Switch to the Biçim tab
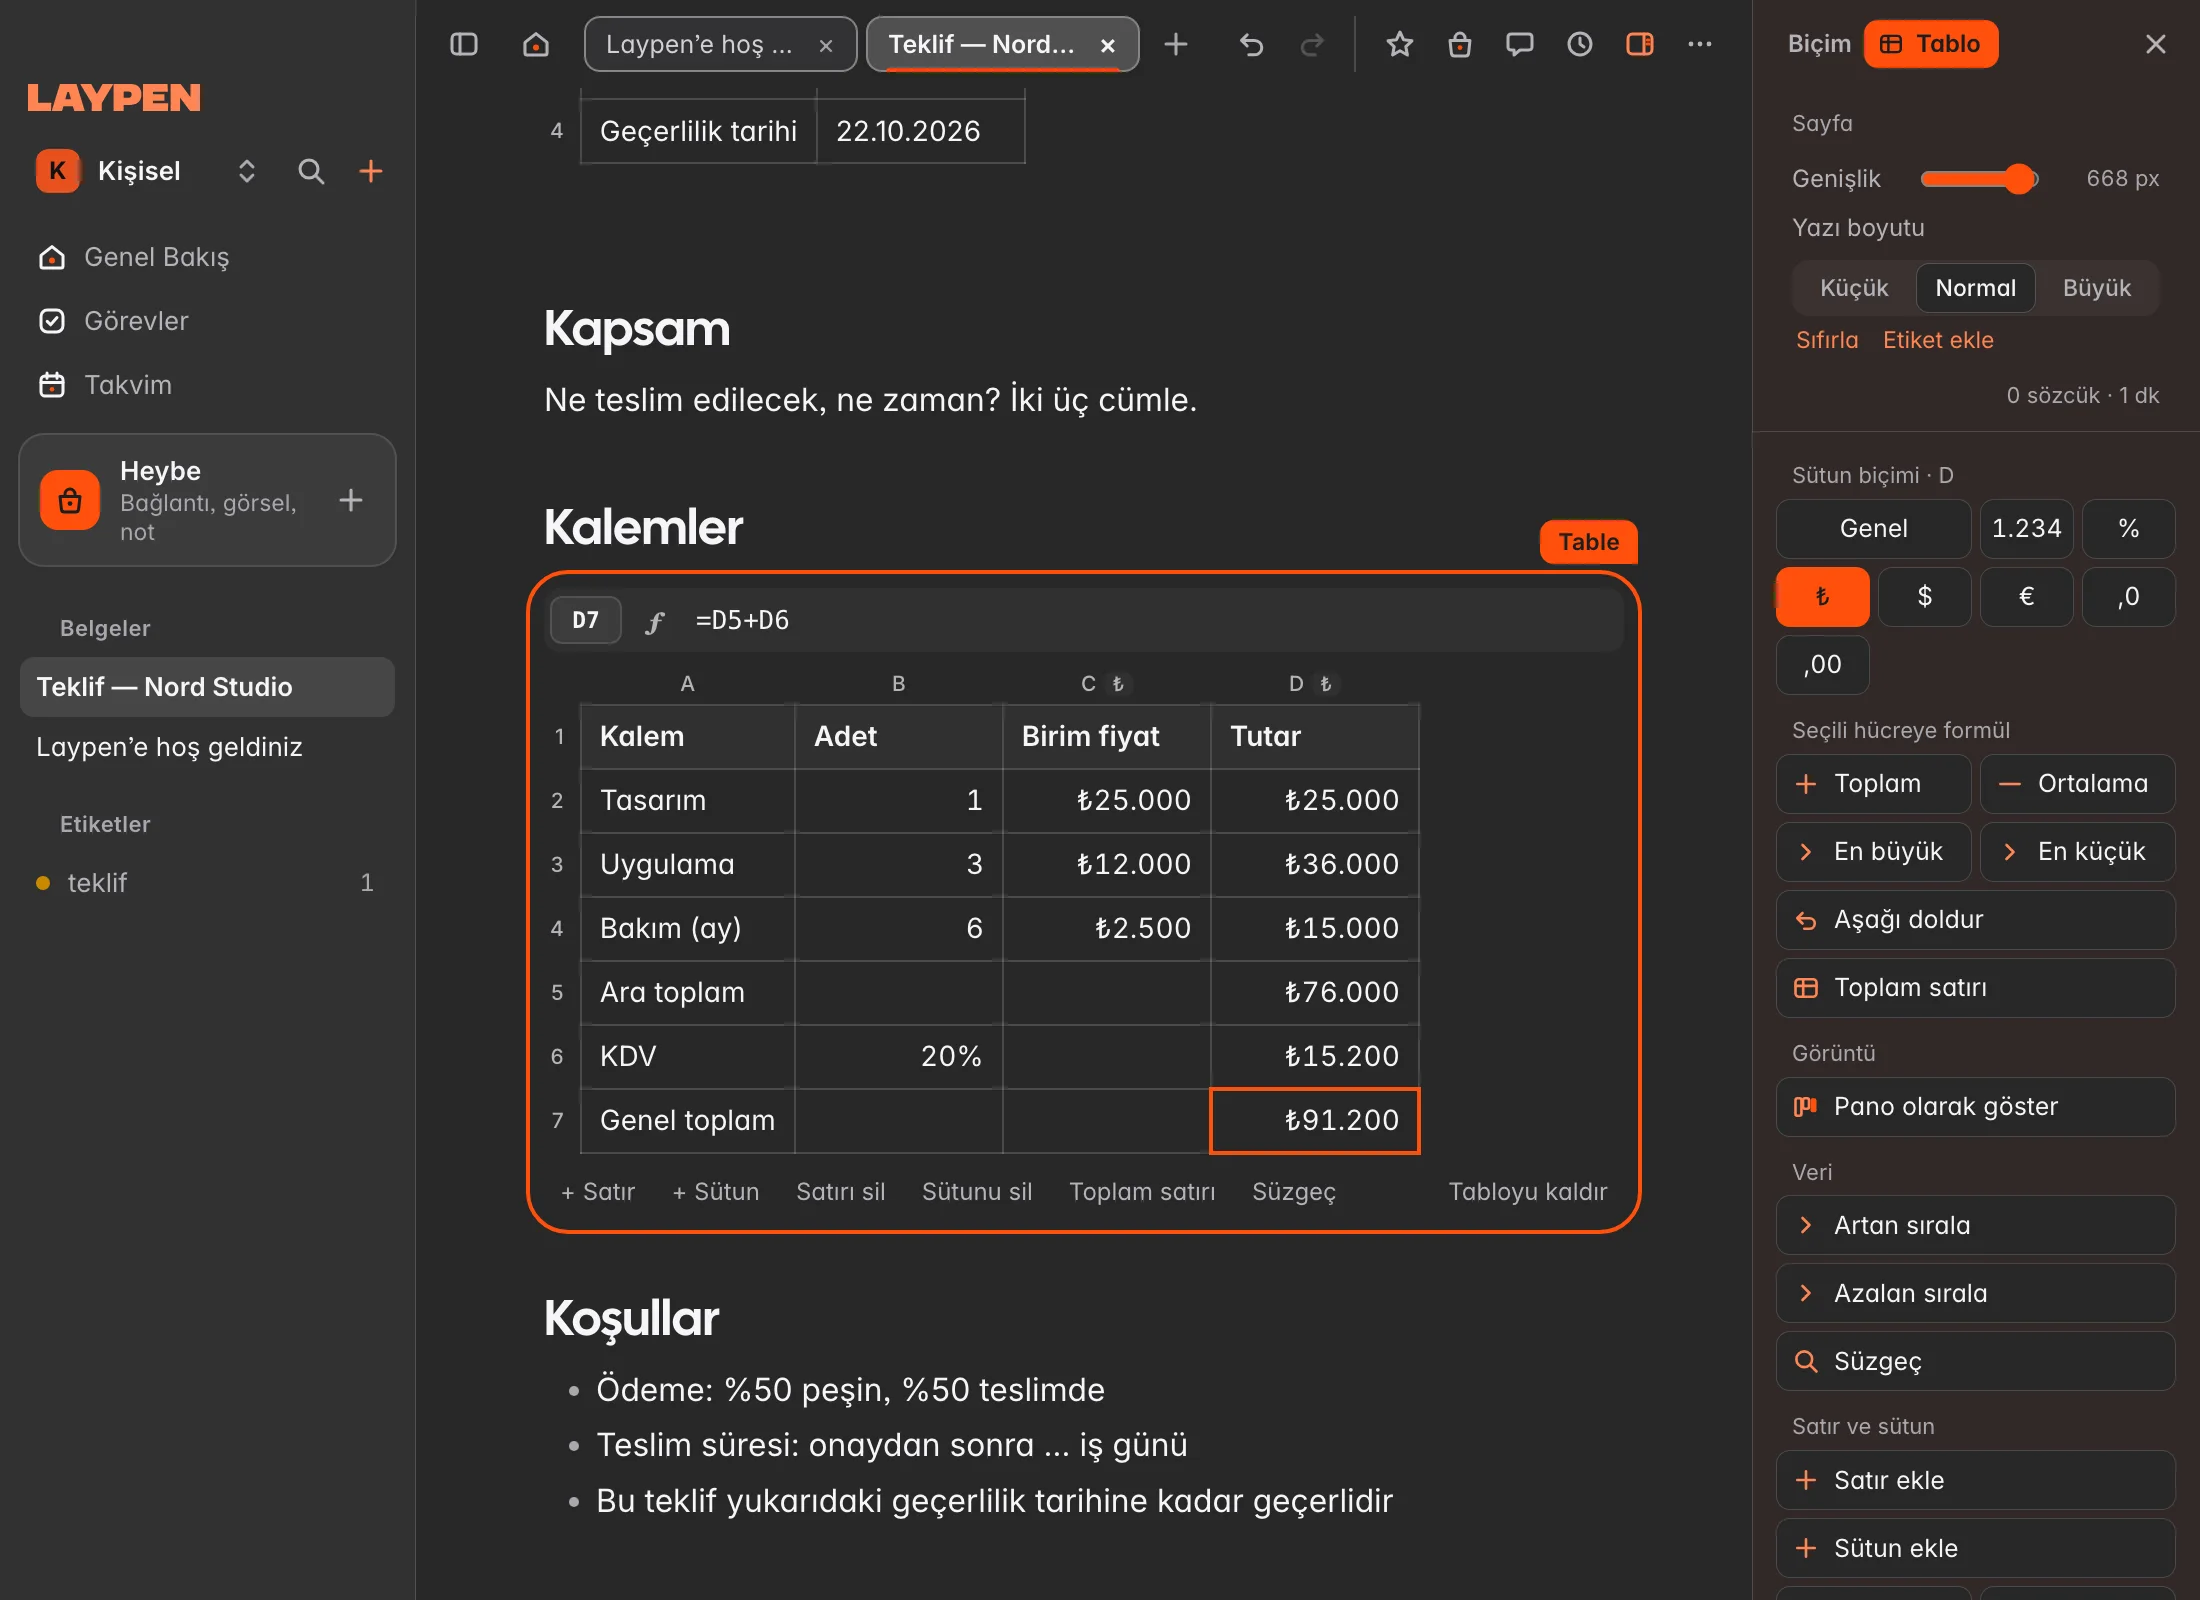Viewport: 2200px width, 1600px height. (x=1819, y=44)
